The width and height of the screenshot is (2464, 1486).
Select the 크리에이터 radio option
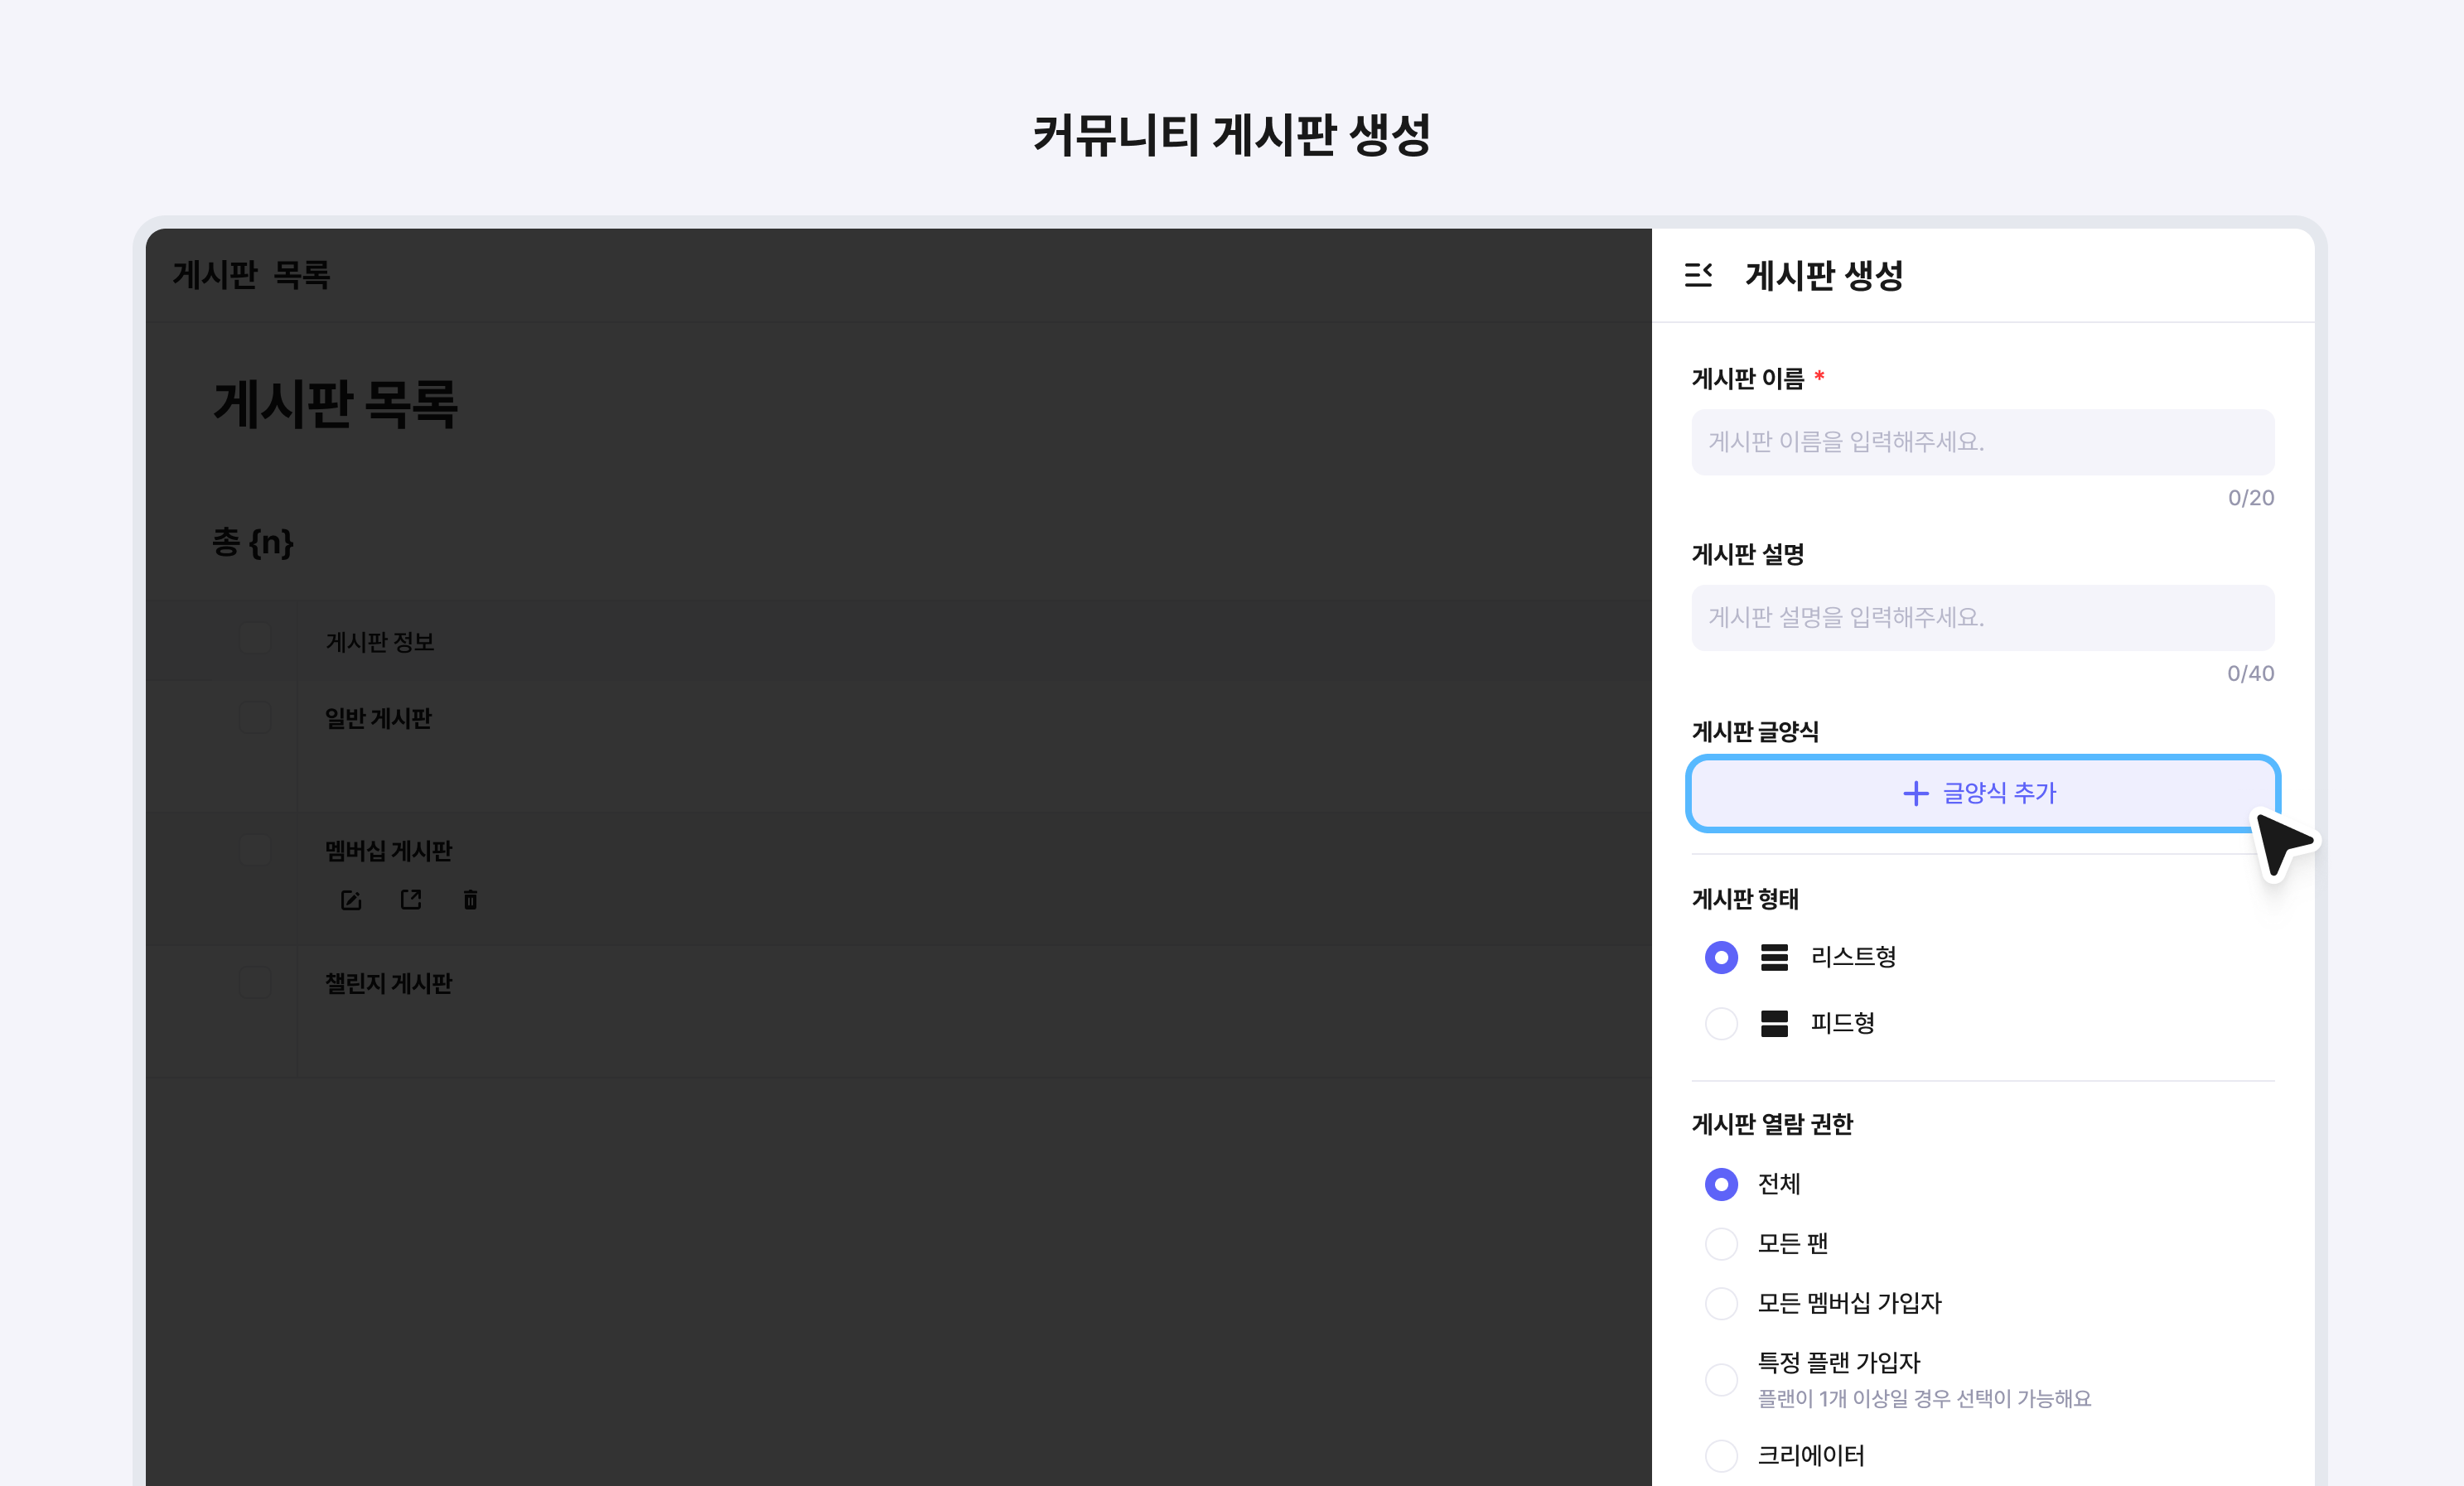click(x=1721, y=1455)
